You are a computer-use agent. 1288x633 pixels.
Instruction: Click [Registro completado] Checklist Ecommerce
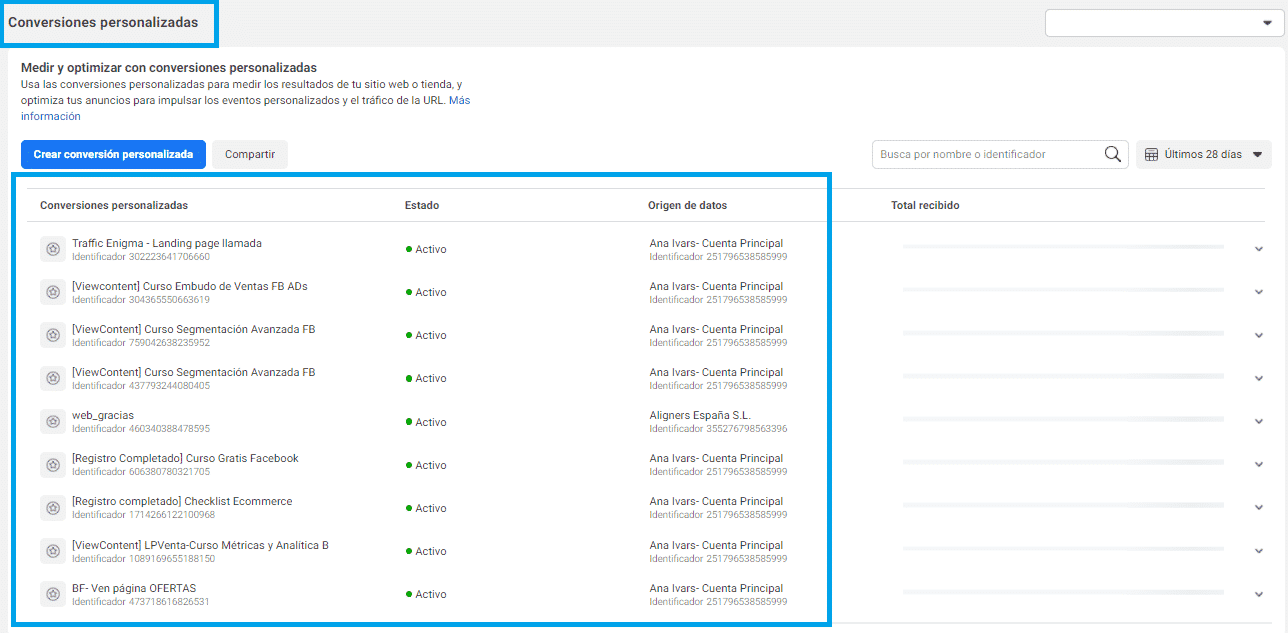click(182, 501)
